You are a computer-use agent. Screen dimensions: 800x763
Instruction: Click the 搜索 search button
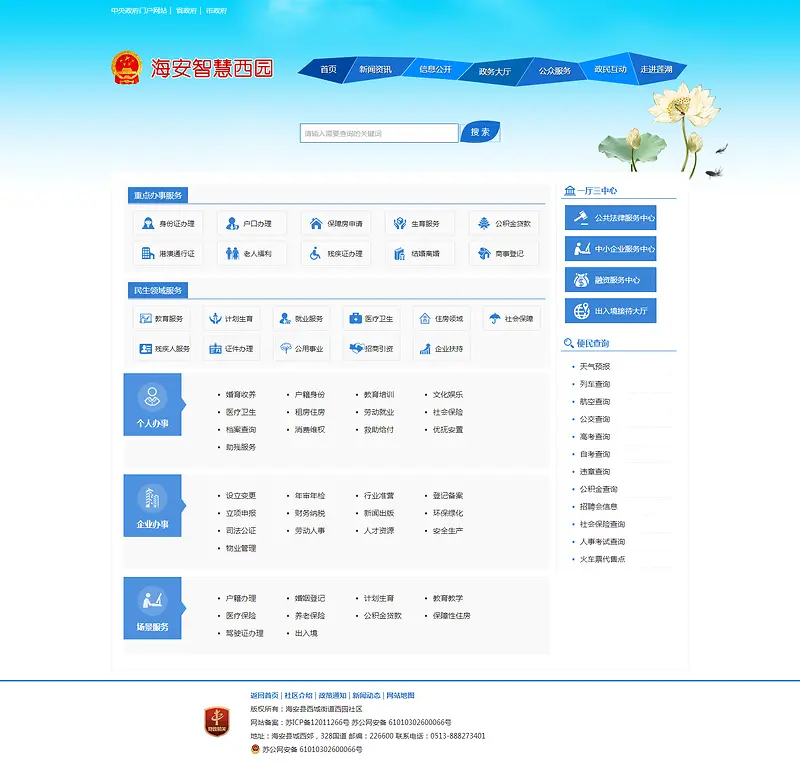[480, 132]
